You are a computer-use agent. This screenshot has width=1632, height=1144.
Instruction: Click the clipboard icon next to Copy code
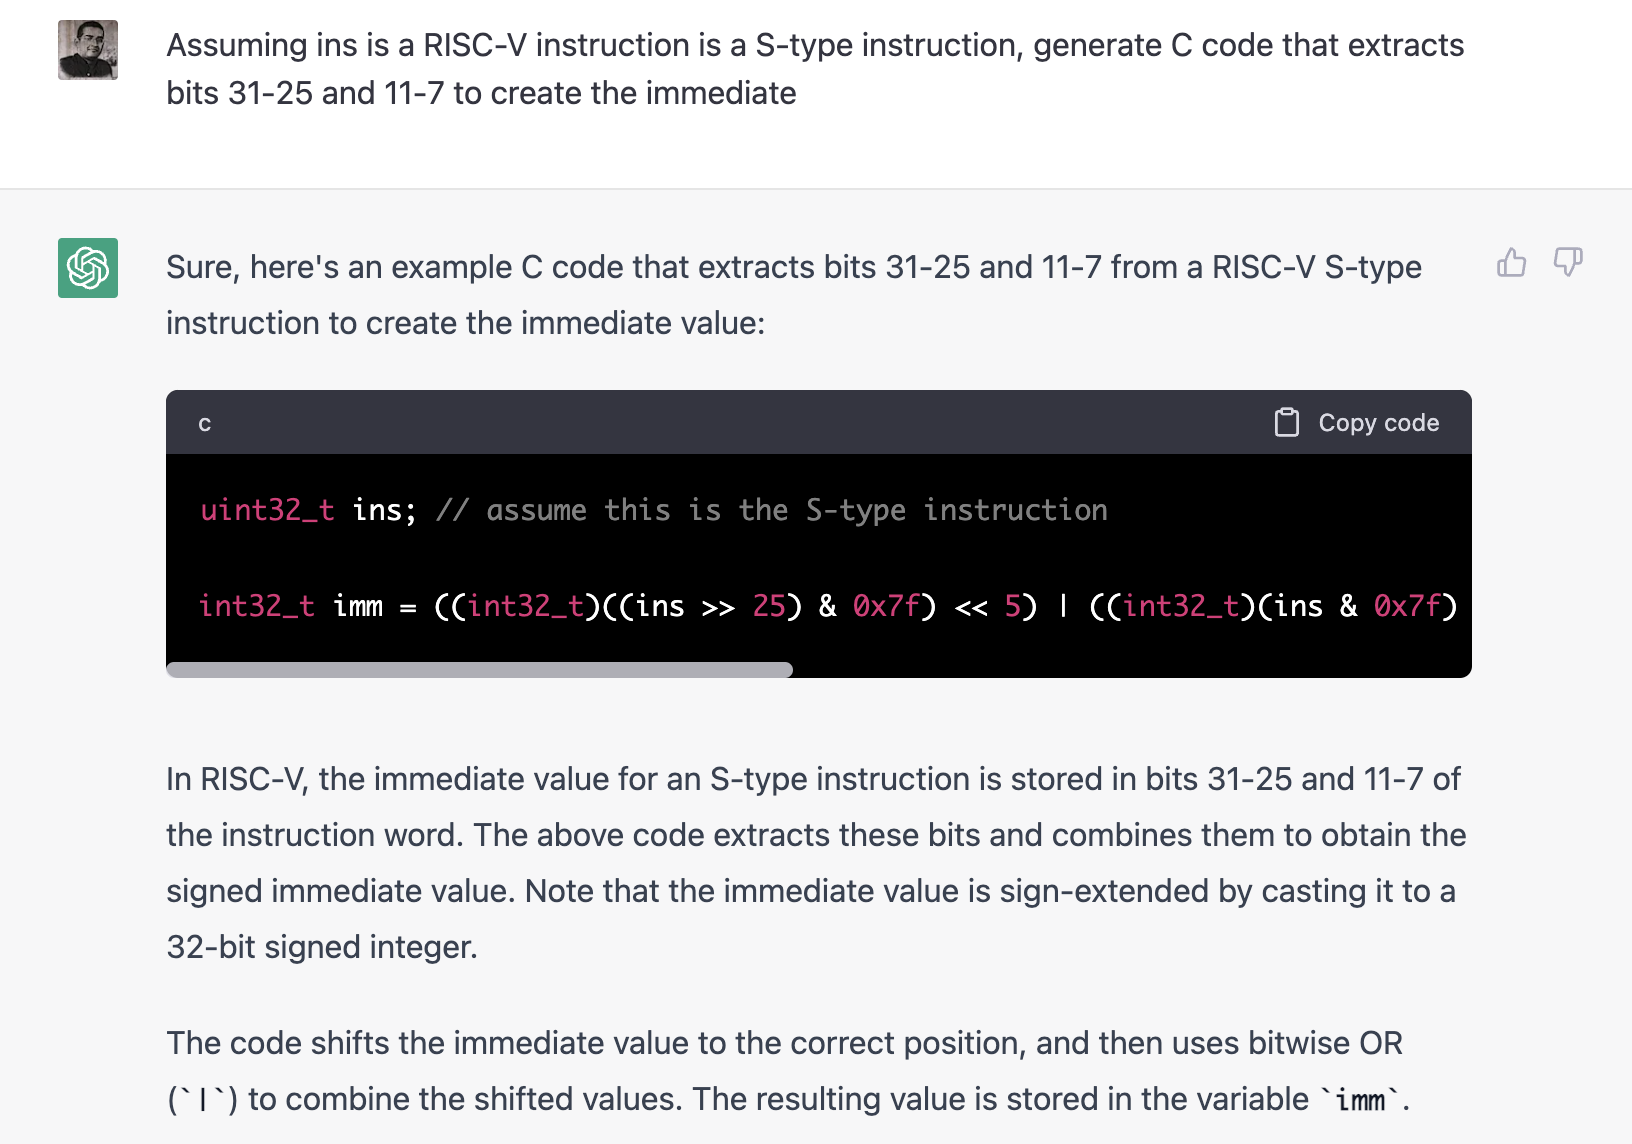pos(1287,422)
